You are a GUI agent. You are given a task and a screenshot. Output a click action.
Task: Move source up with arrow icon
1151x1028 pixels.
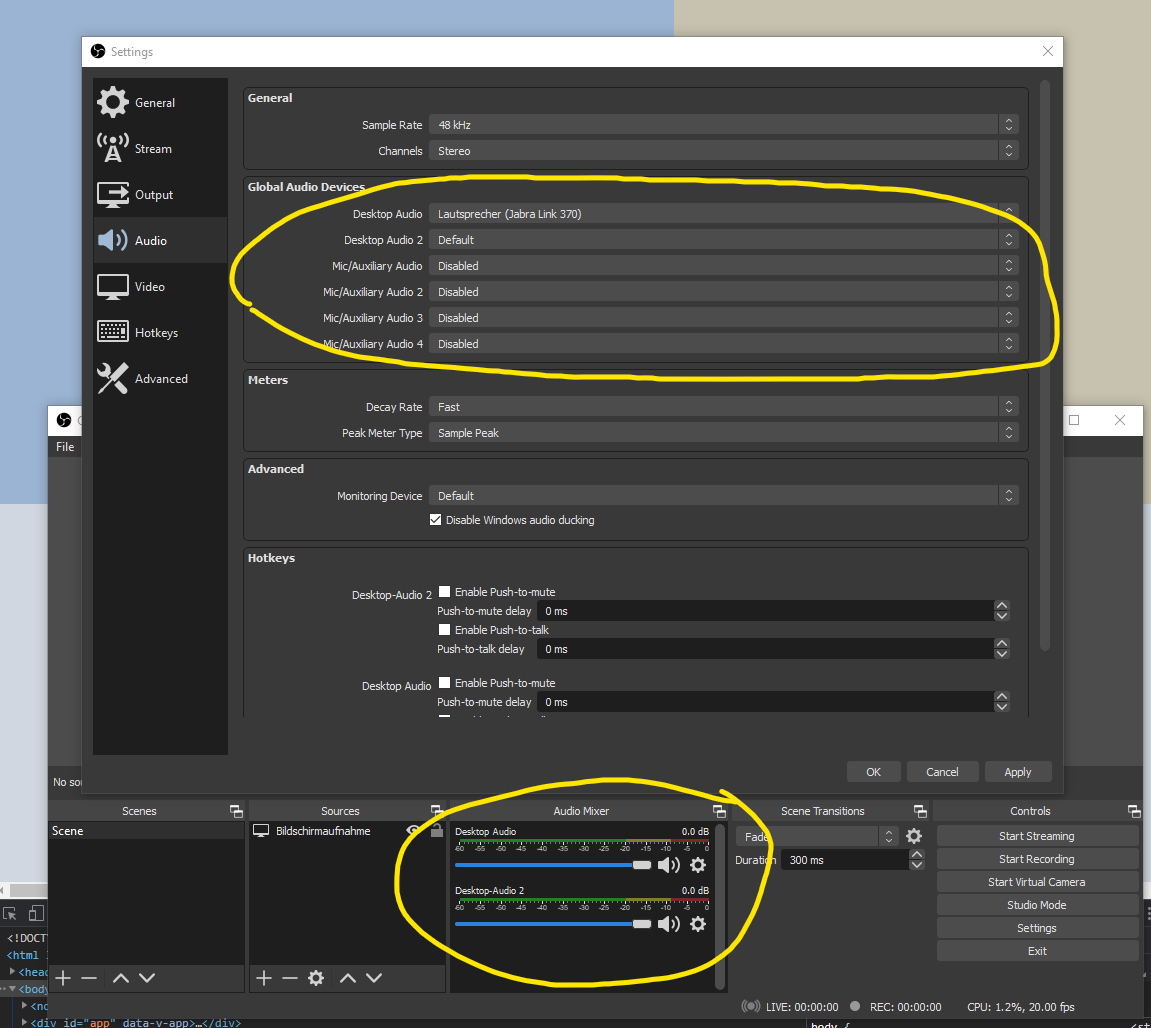coord(348,977)
